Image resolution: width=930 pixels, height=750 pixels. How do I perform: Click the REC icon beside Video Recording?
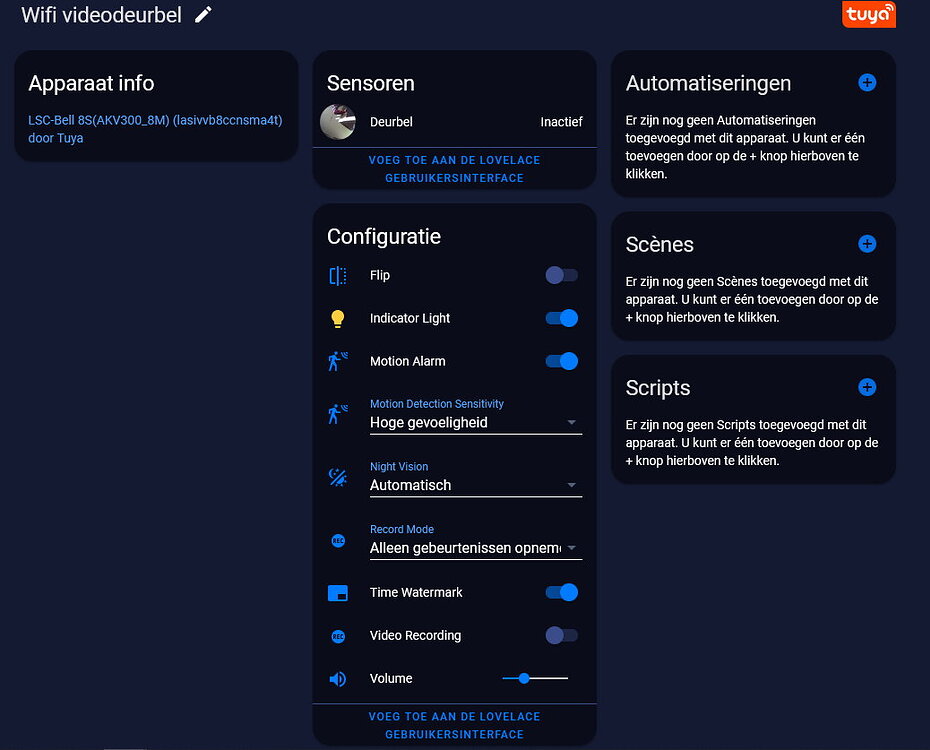(337, 635)
